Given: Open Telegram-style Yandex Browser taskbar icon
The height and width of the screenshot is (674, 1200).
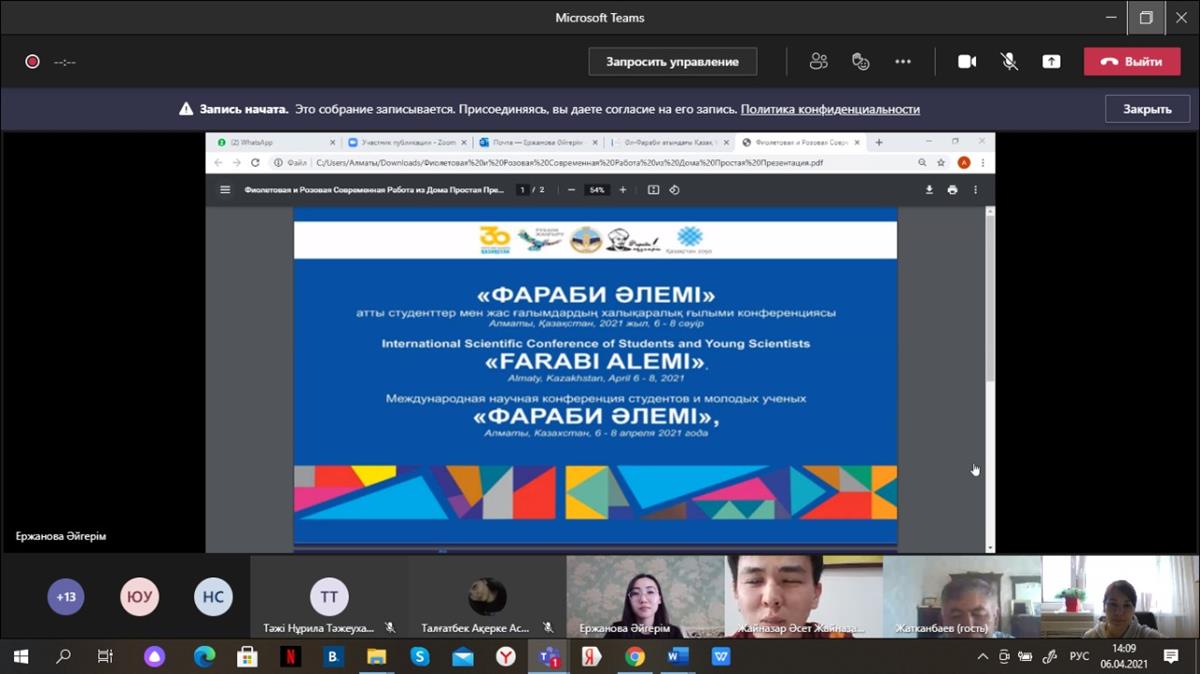Looking at the screenshot, I should click(506, 657).
